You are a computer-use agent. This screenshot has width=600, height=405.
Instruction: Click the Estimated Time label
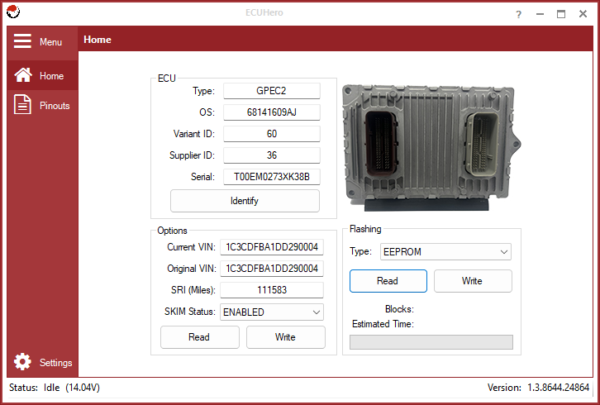click(383, 324)
